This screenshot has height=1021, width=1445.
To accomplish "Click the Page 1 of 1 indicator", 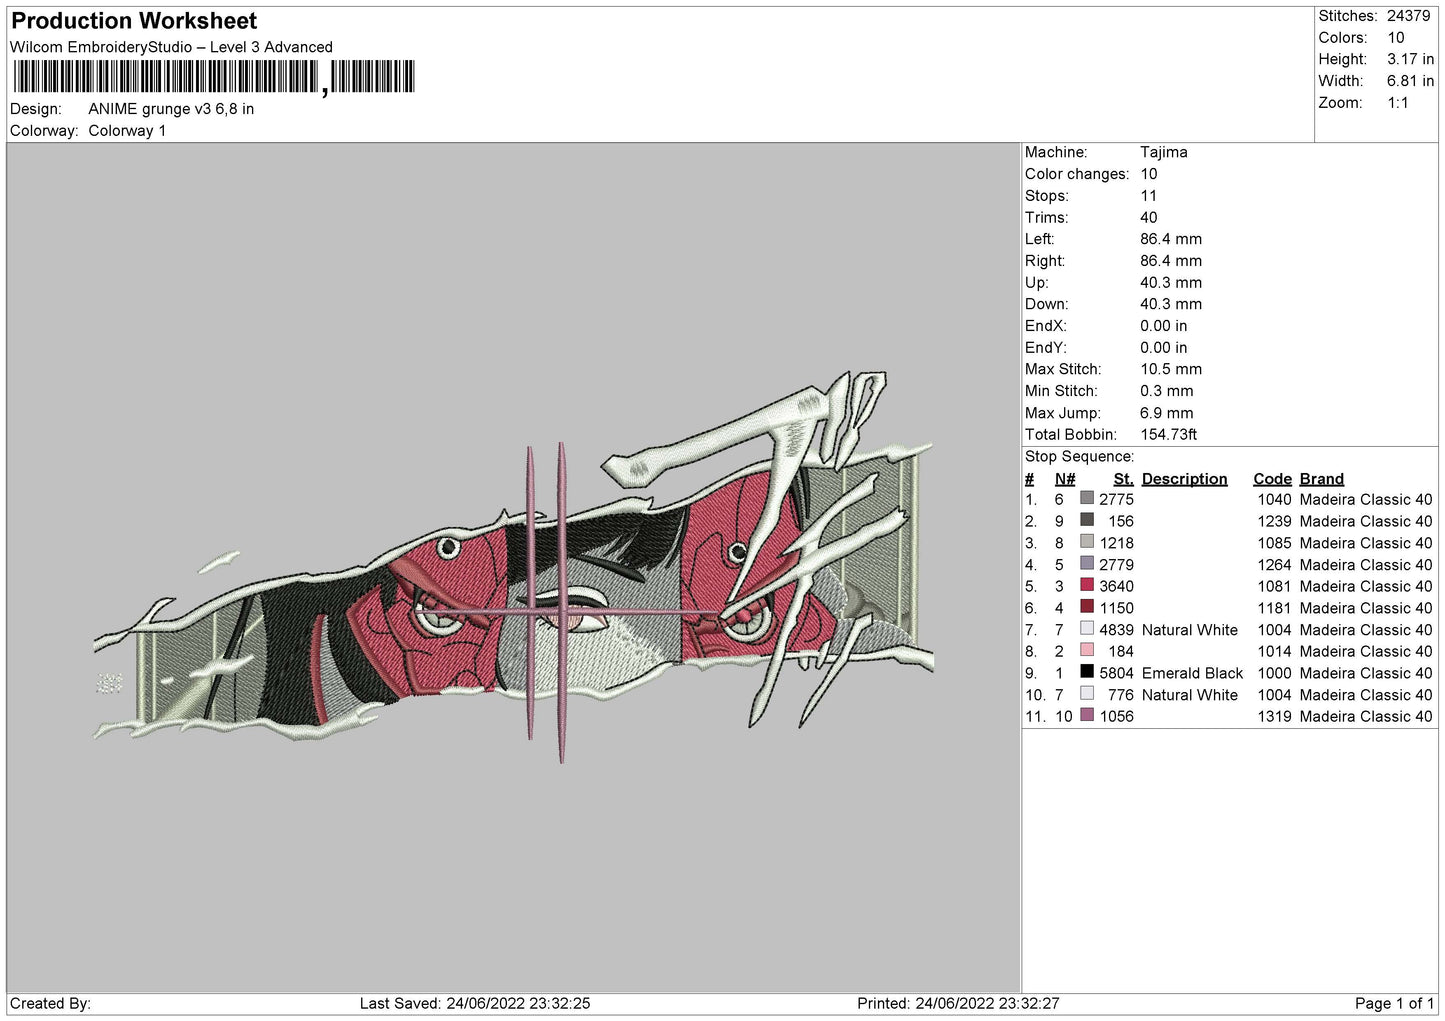I will coord(1394,1003).
